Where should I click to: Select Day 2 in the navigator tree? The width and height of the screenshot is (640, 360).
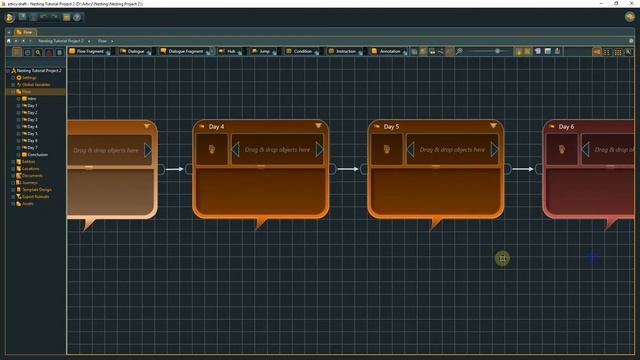pyautogui.click(x=32, y=113)
